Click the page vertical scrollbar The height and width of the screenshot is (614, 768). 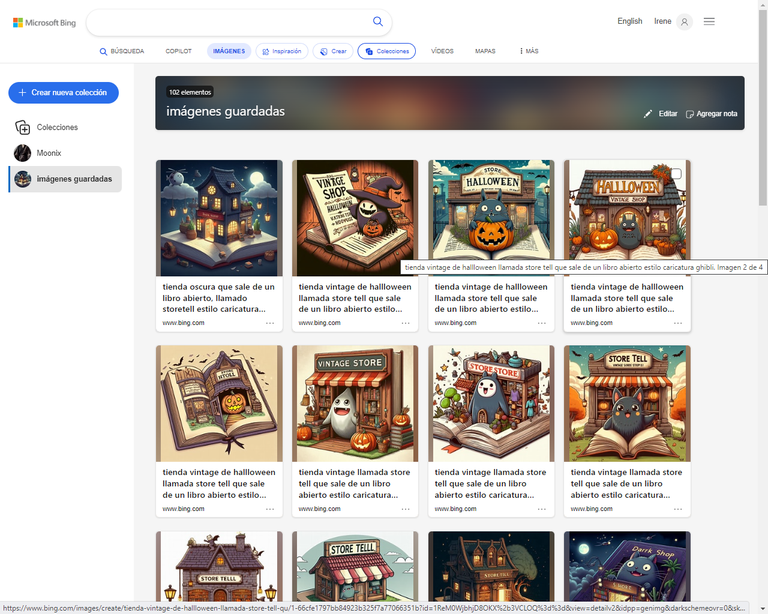763,106
